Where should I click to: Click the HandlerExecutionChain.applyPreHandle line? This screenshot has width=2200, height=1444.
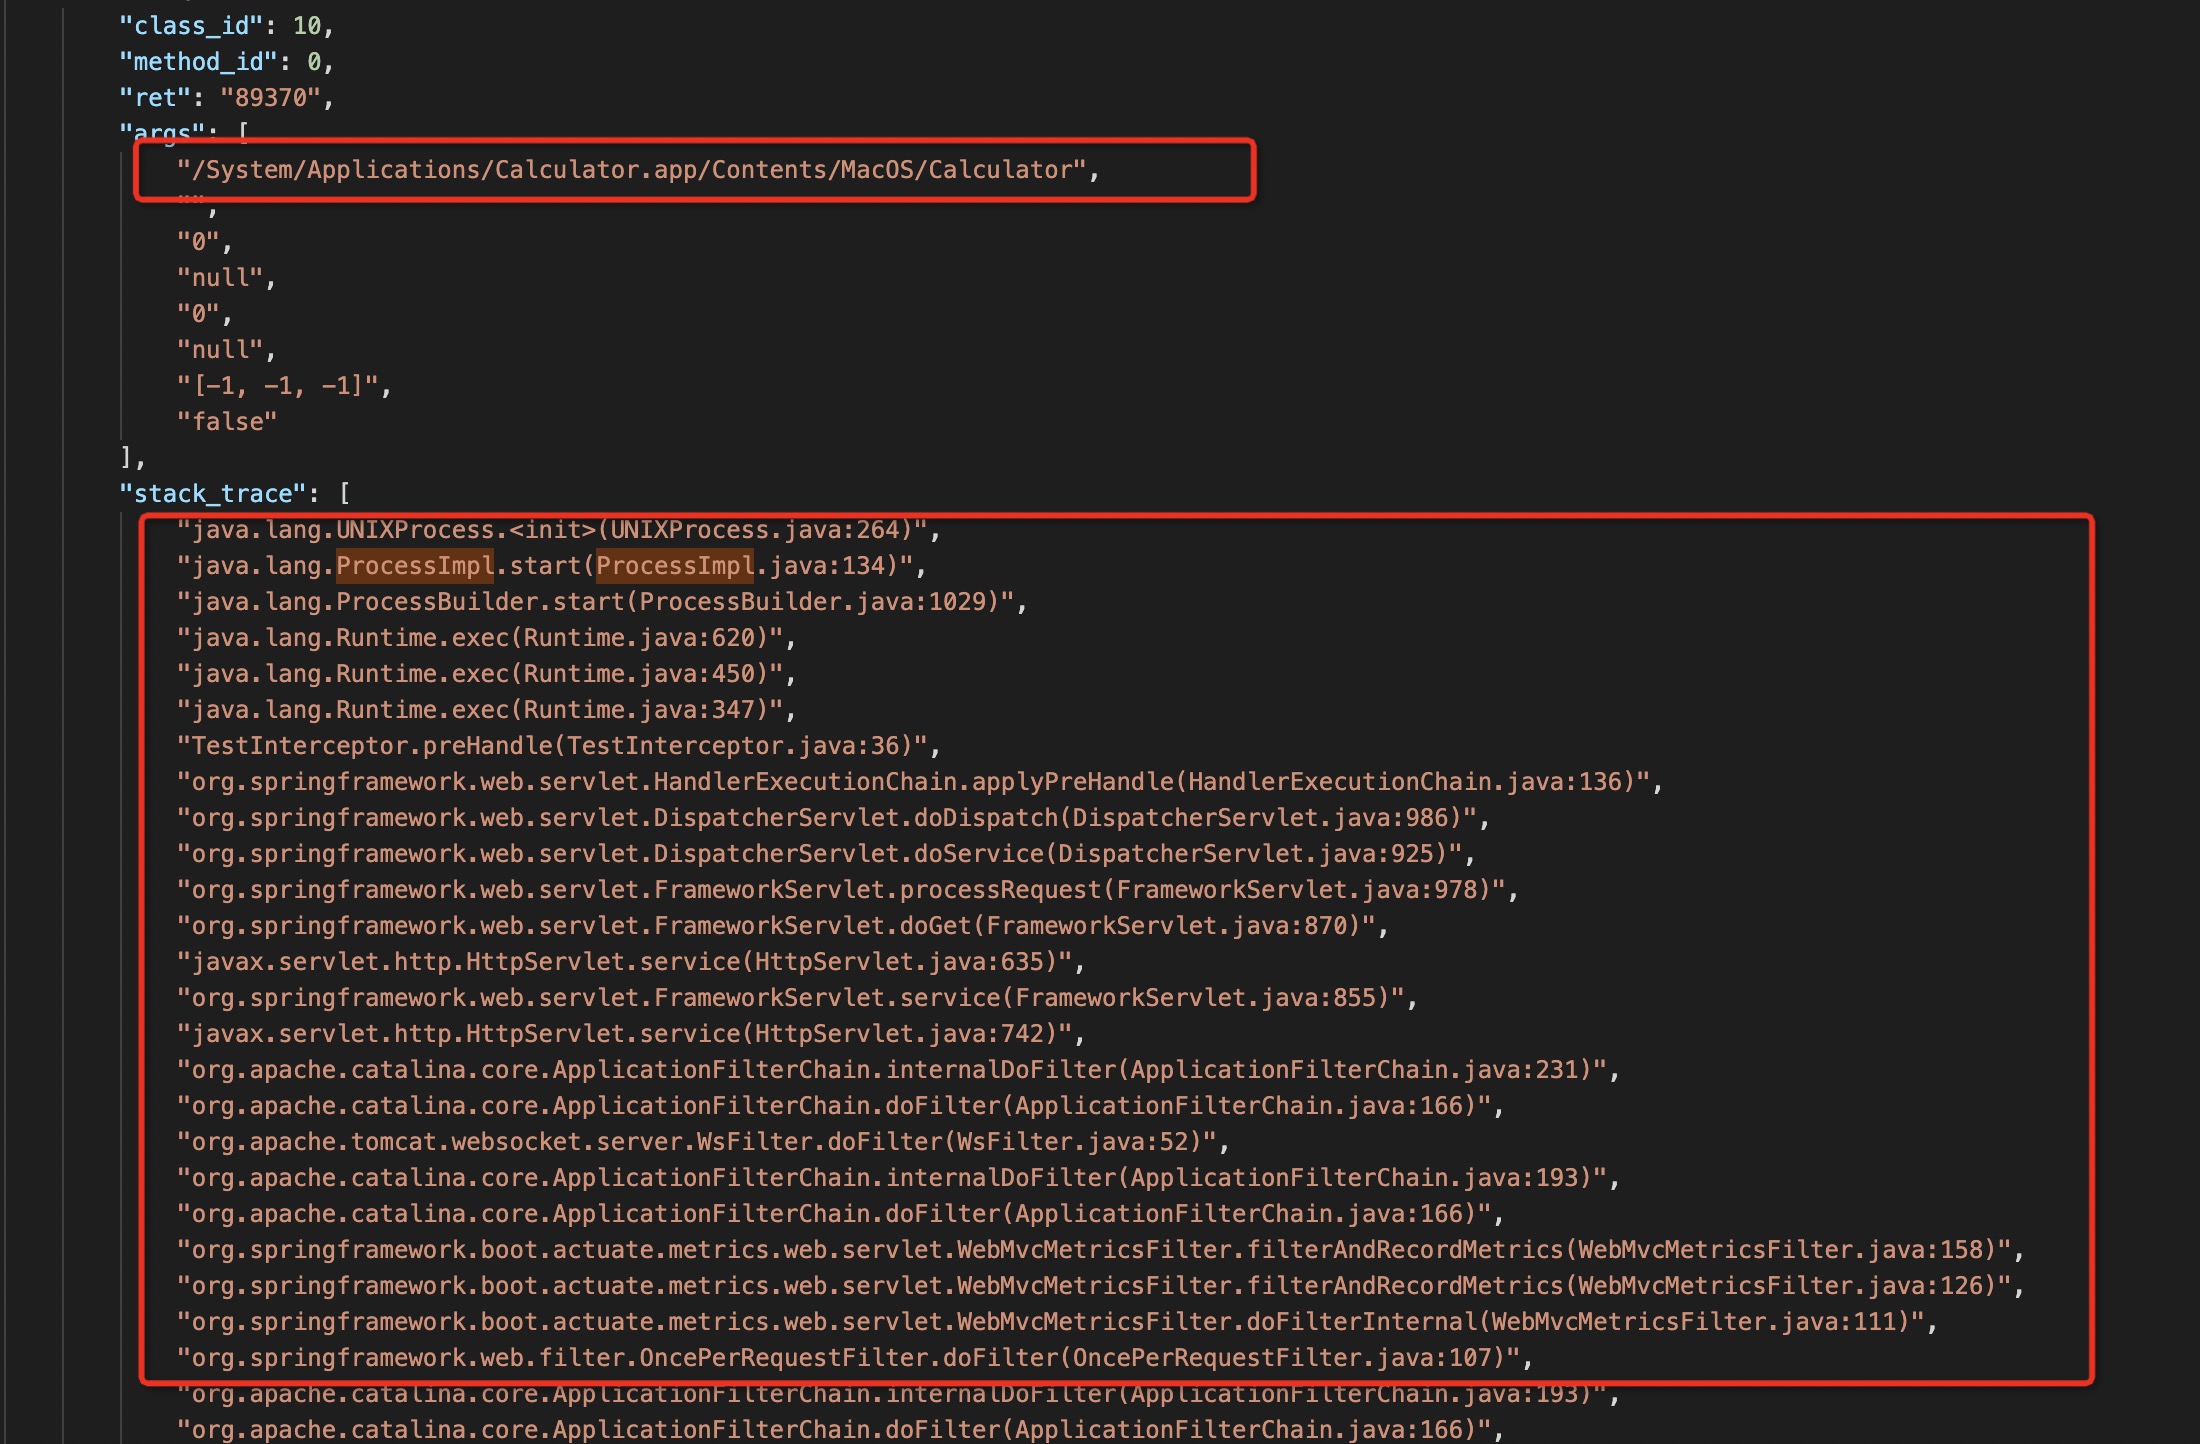coord(914,782)
